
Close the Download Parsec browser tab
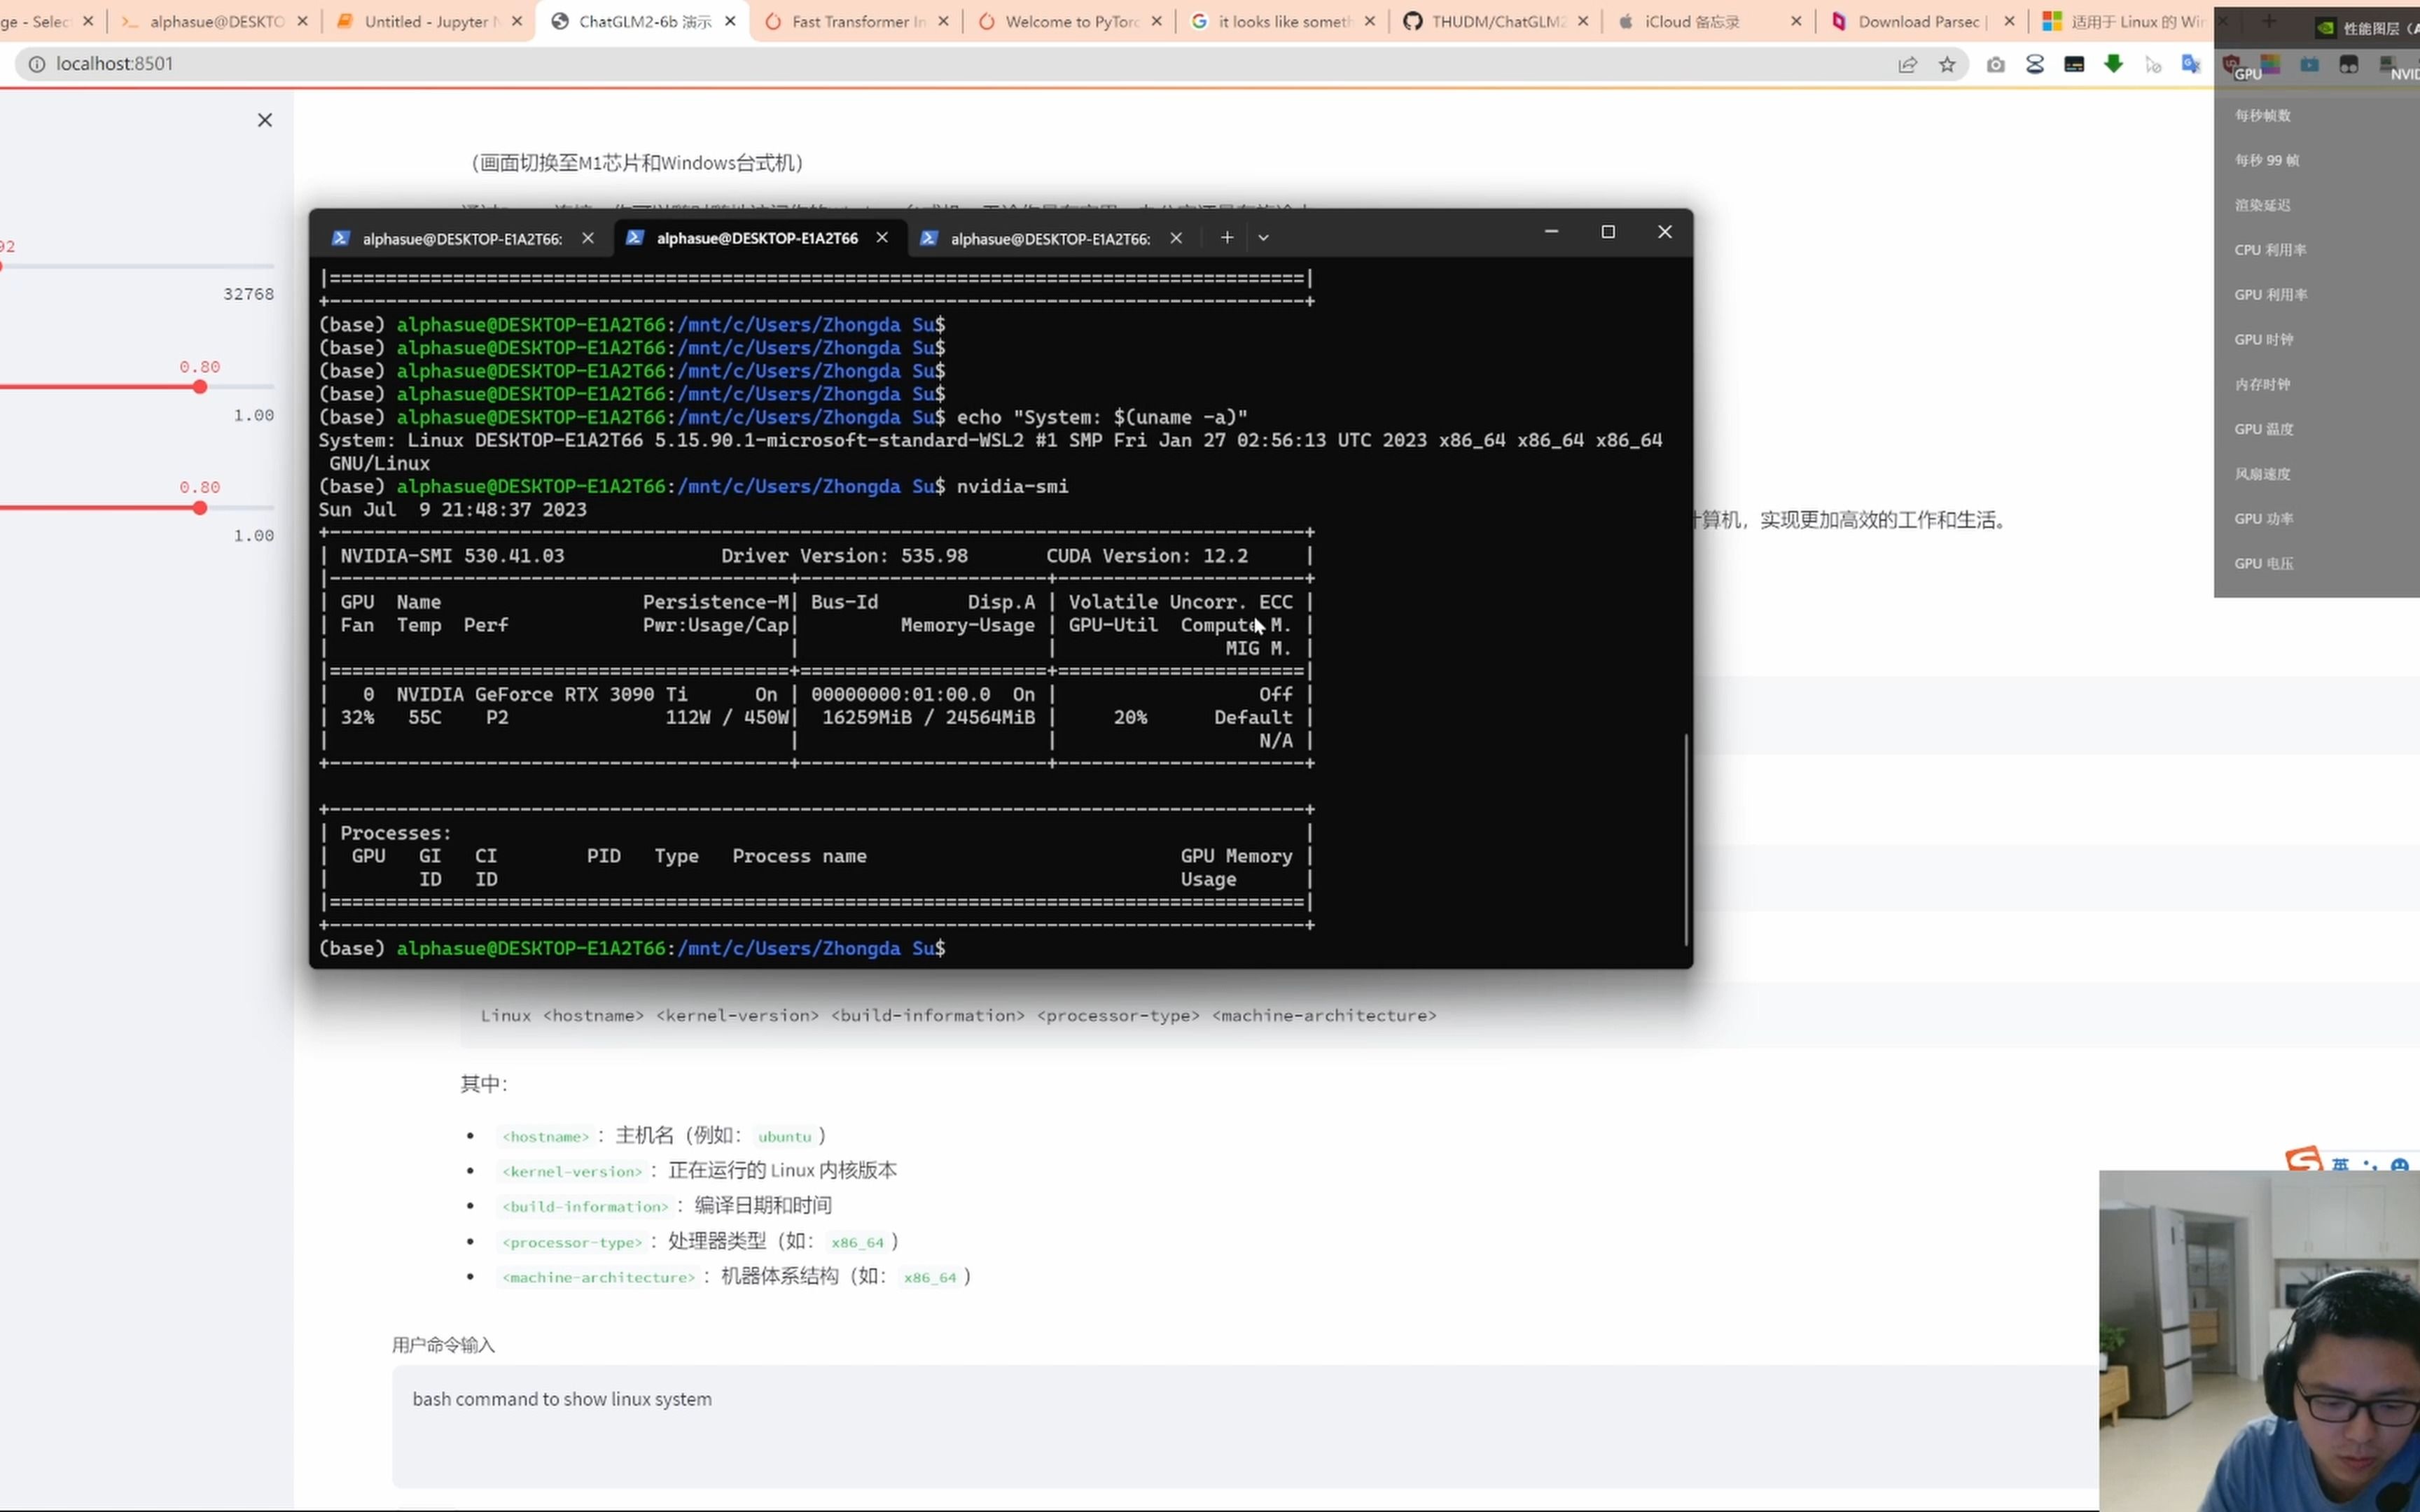(x=2010, y=21)
